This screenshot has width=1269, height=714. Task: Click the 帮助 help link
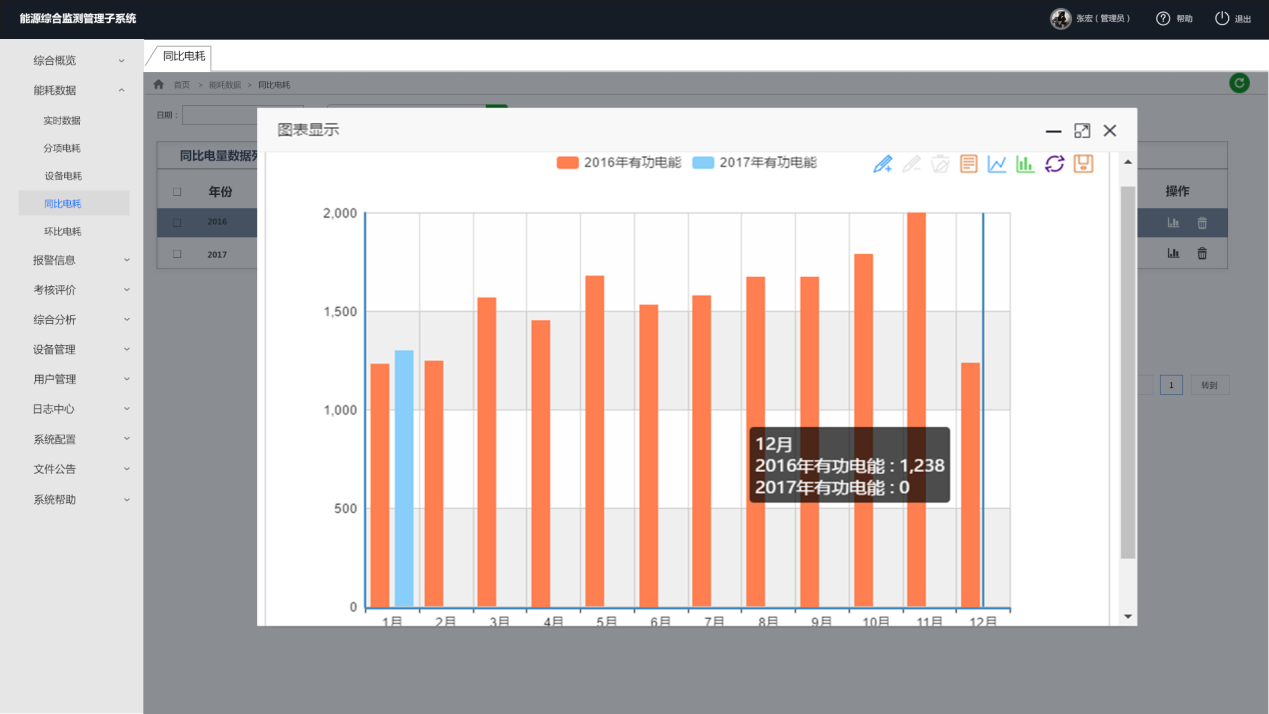click(1174, 19)
